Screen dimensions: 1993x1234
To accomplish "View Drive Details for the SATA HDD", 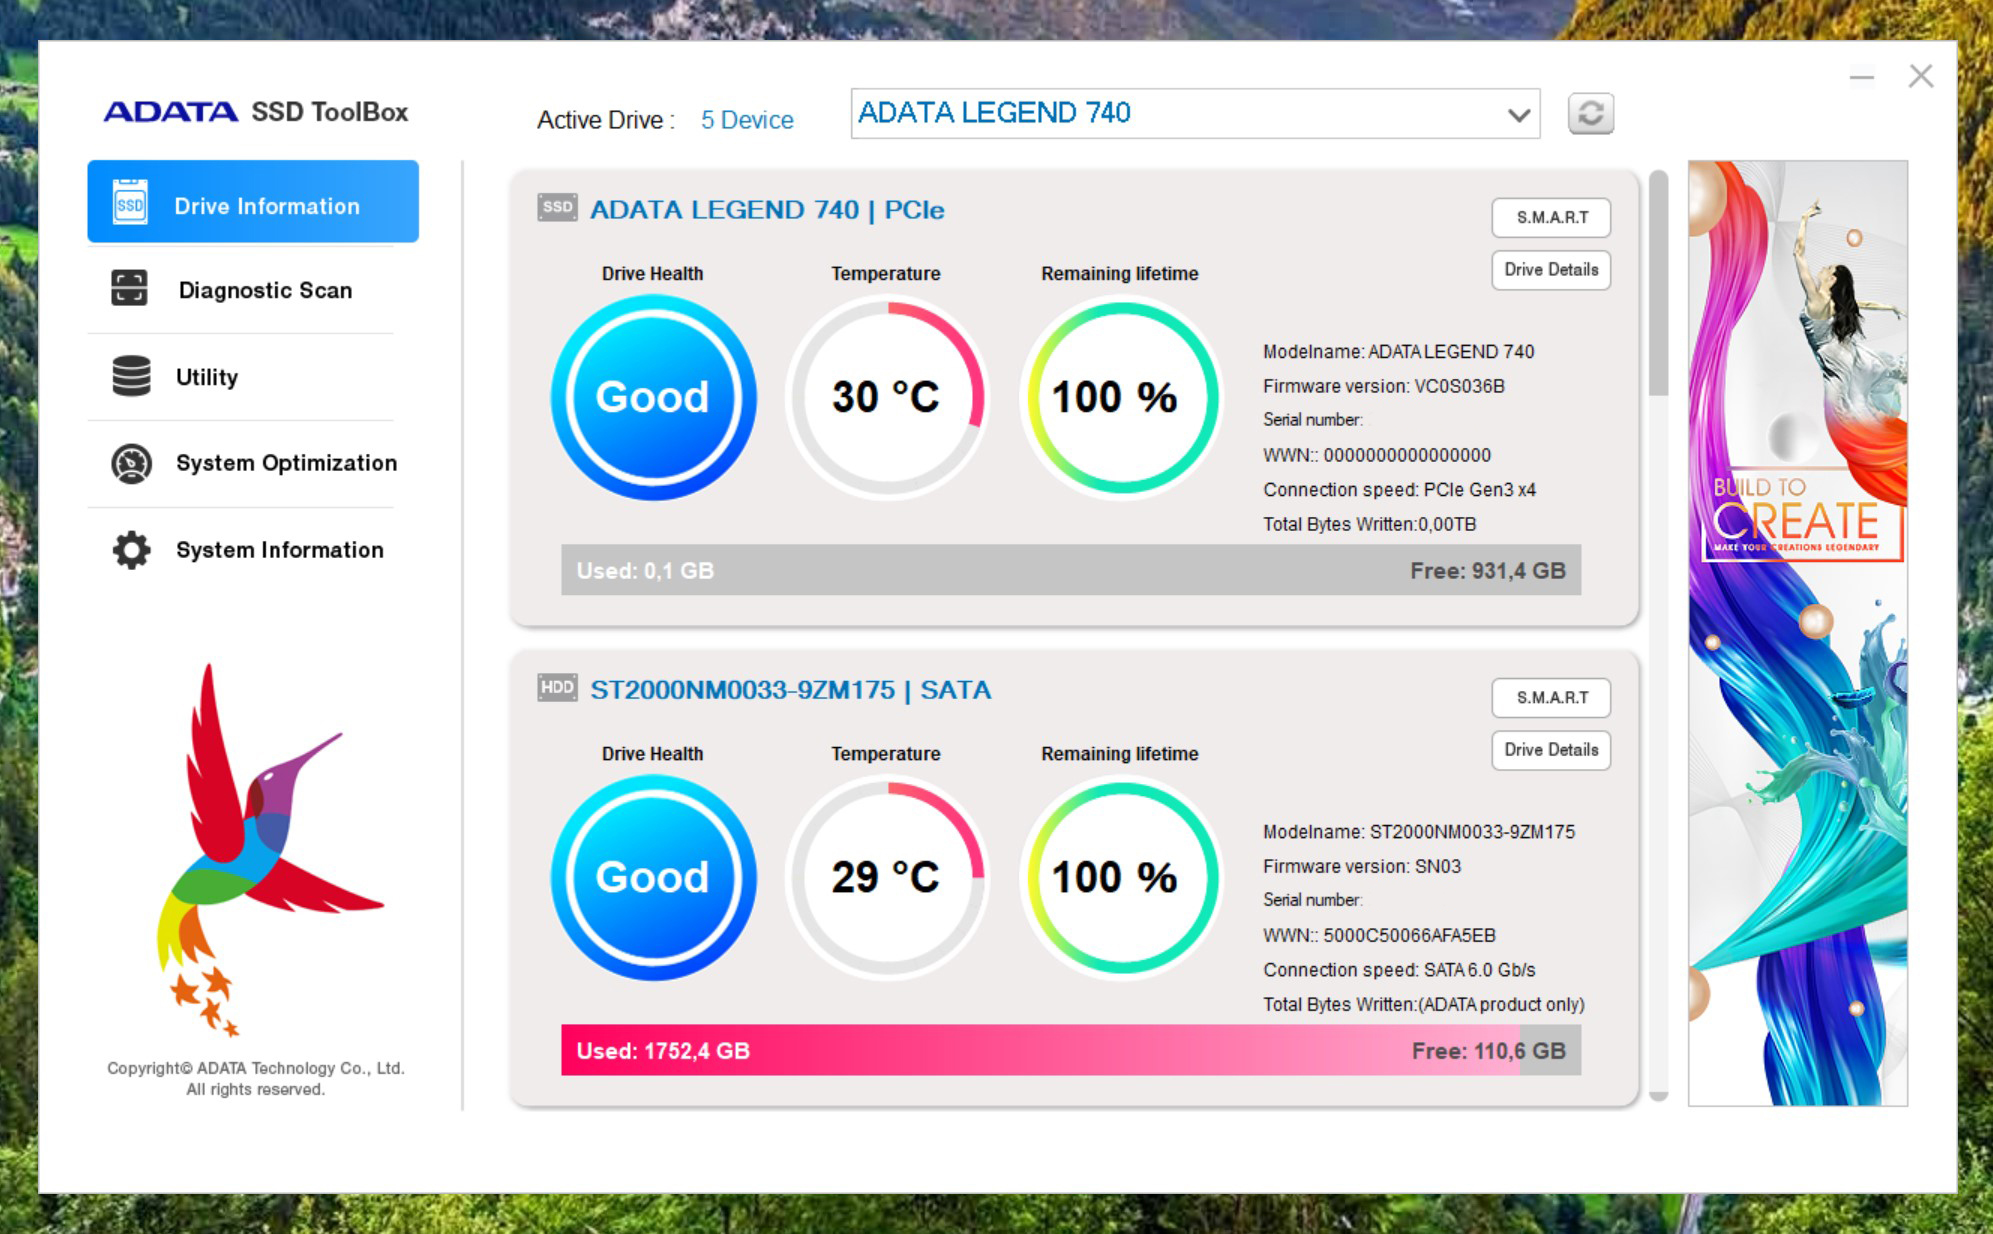I will click(1551, 750).
